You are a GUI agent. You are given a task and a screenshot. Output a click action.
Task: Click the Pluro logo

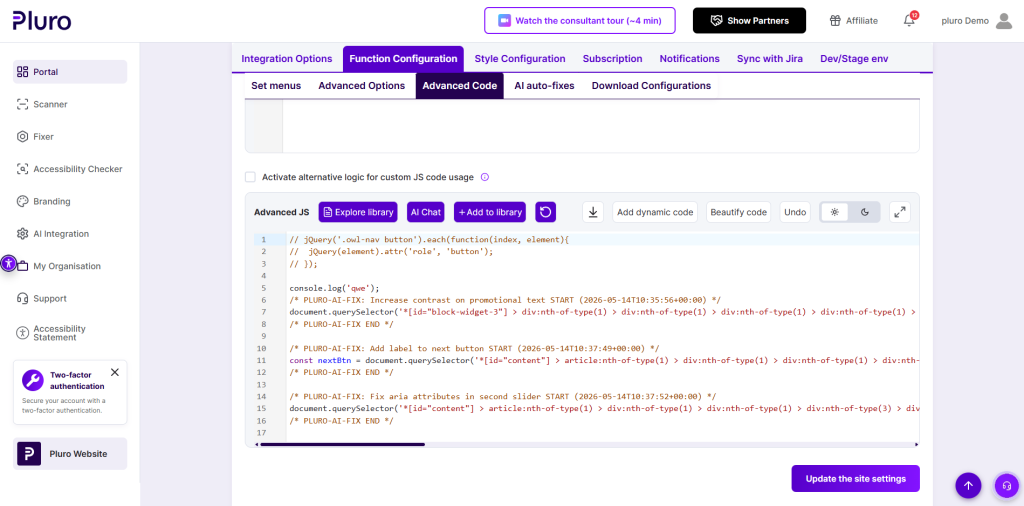coord(42,21)
